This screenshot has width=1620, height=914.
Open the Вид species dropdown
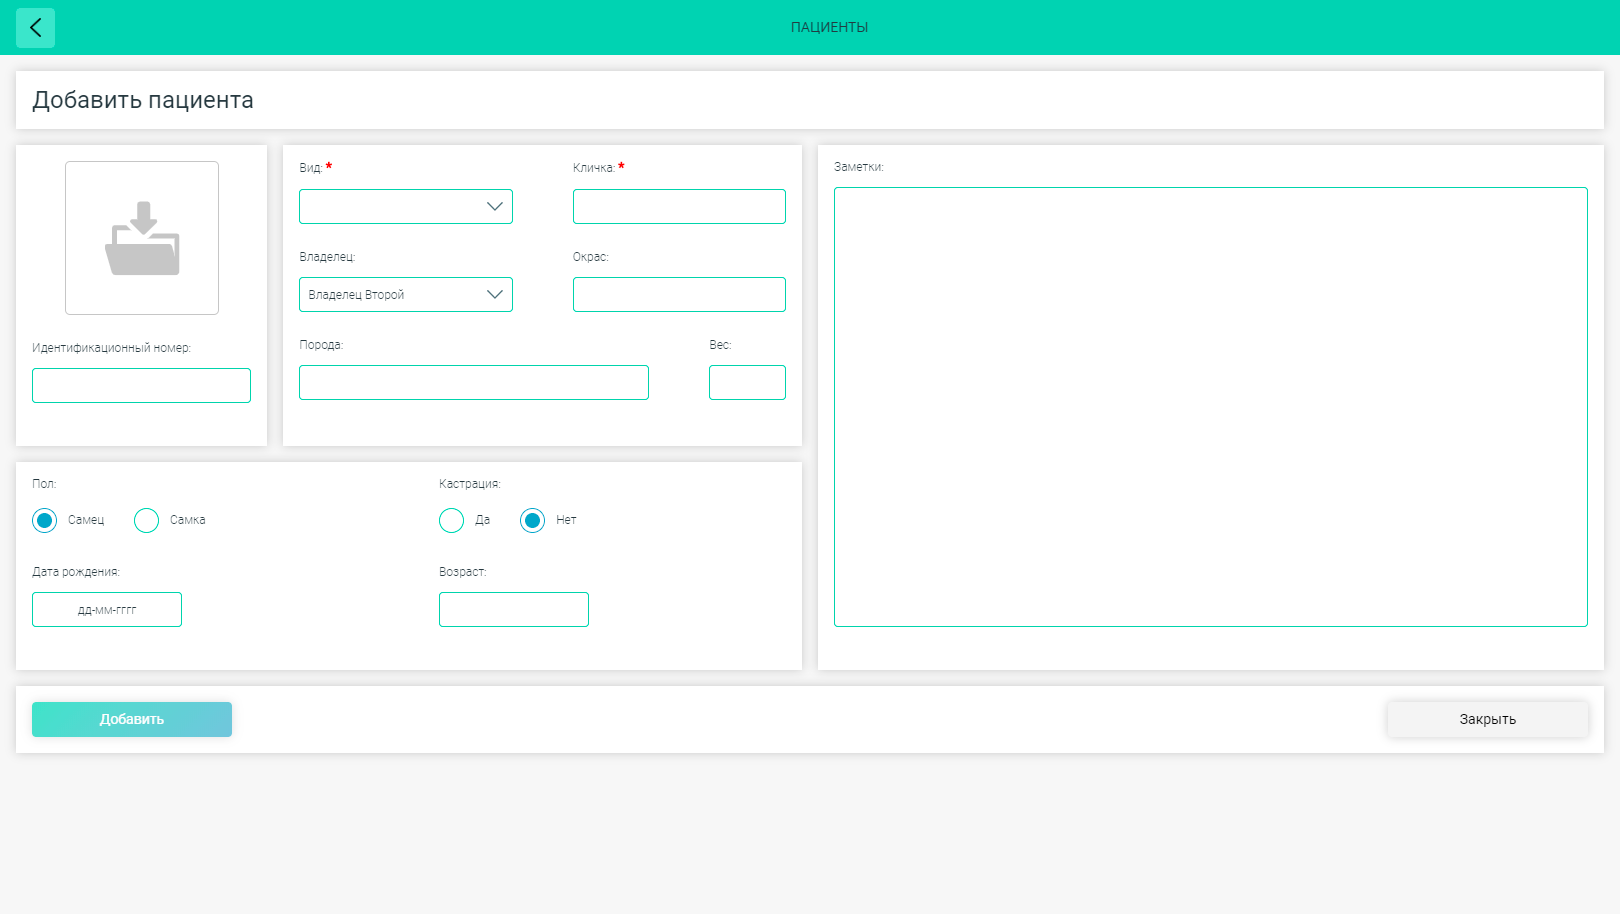[406, 206]
